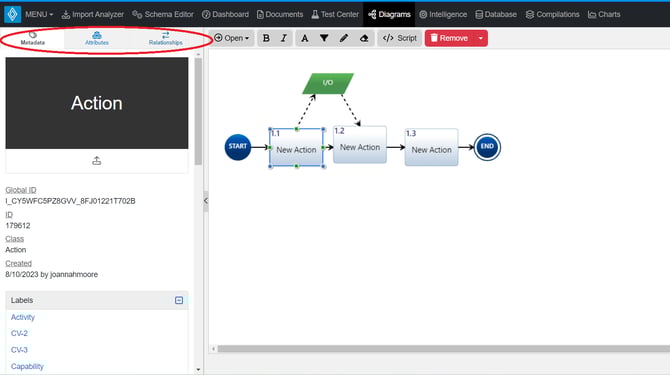Click the sidebar scroll down arrow
The height and width of the screenshot is (375, 670).
[x=198, y=369]
